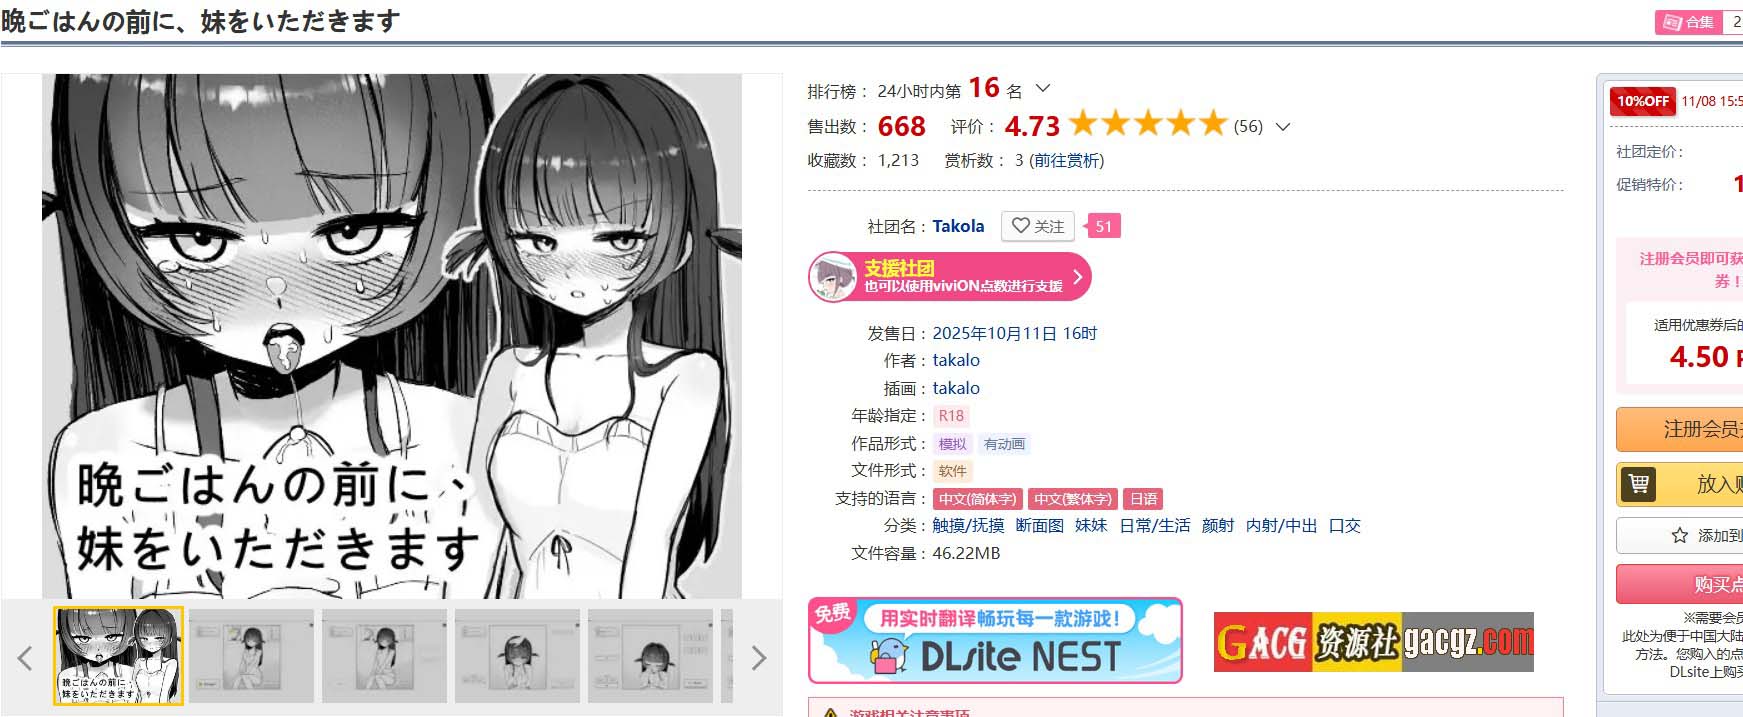The height and width of the screenshot is (717, 1743).
Task: Select the 中文(简体字) language tag
Action: (x=978, y=499)
